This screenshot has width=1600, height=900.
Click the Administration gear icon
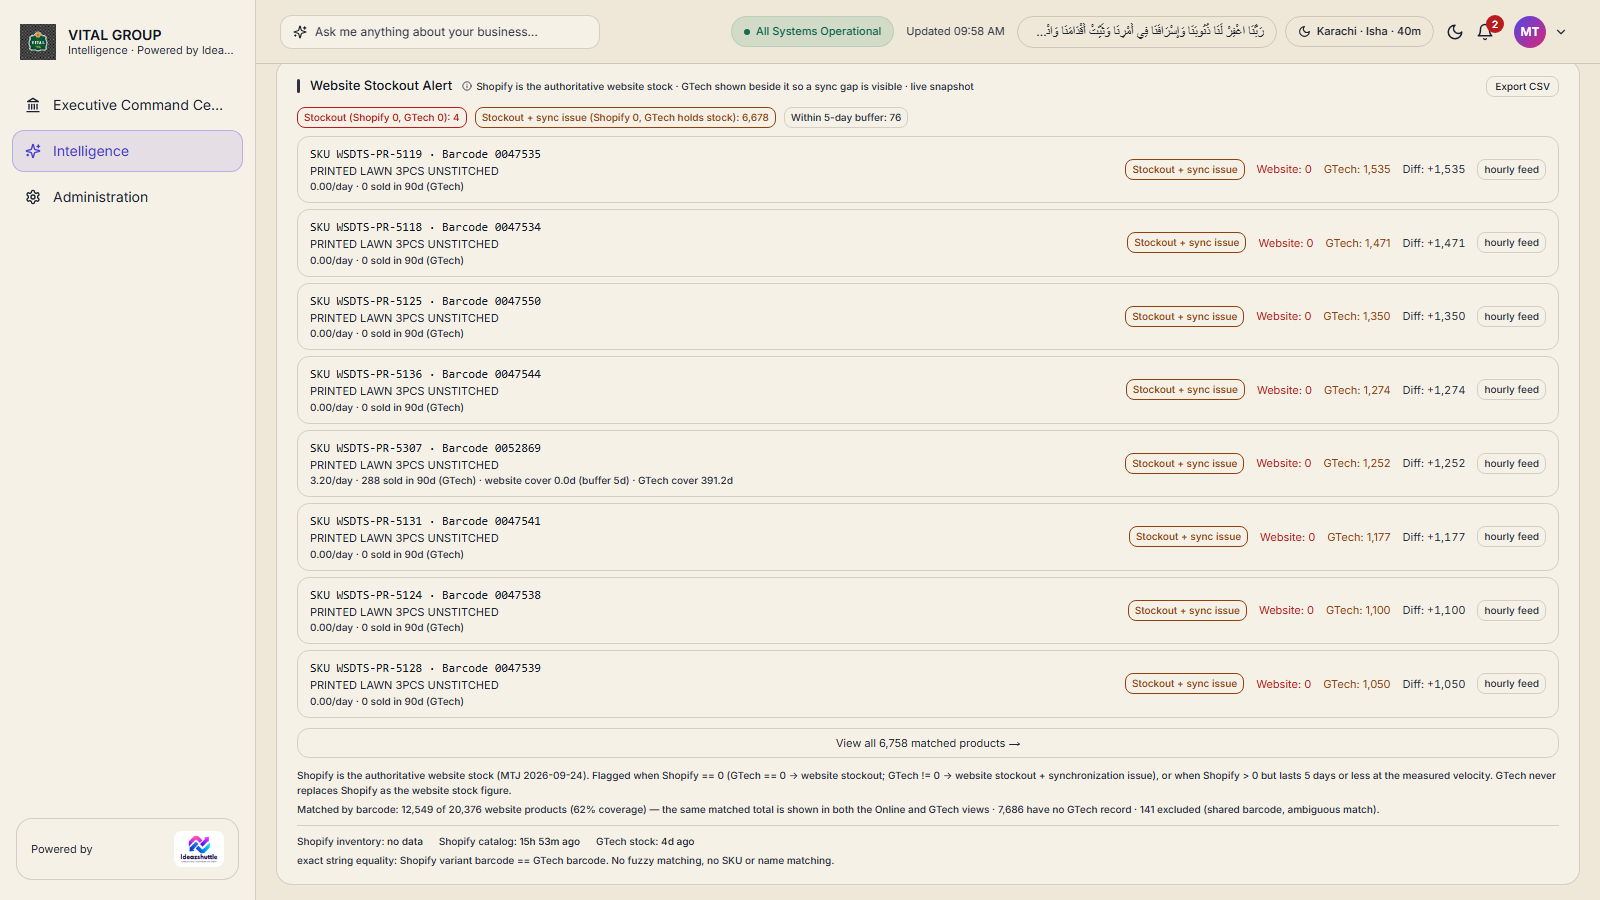(33, 197)
